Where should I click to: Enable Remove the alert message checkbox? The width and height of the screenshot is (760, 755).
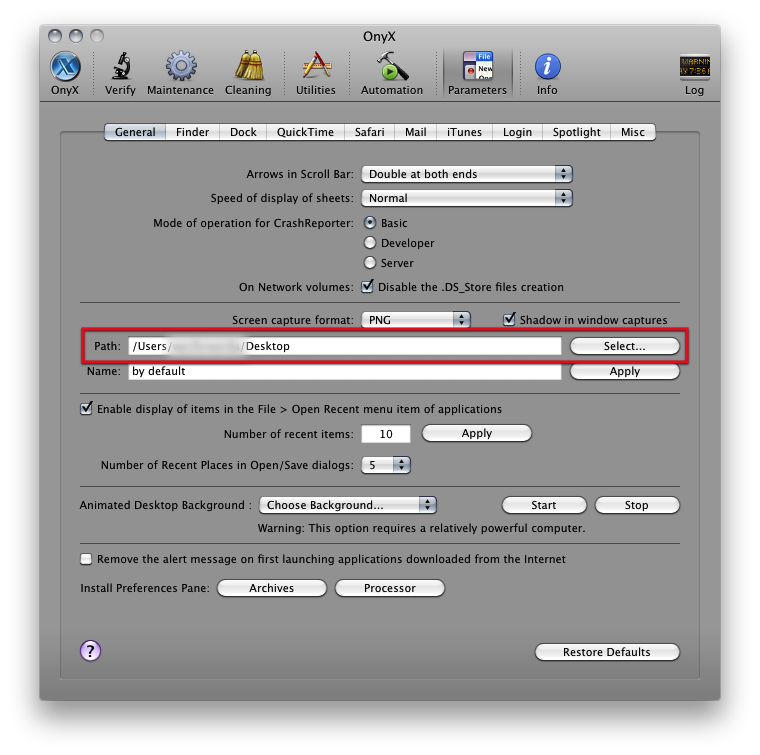click(86, 559)
